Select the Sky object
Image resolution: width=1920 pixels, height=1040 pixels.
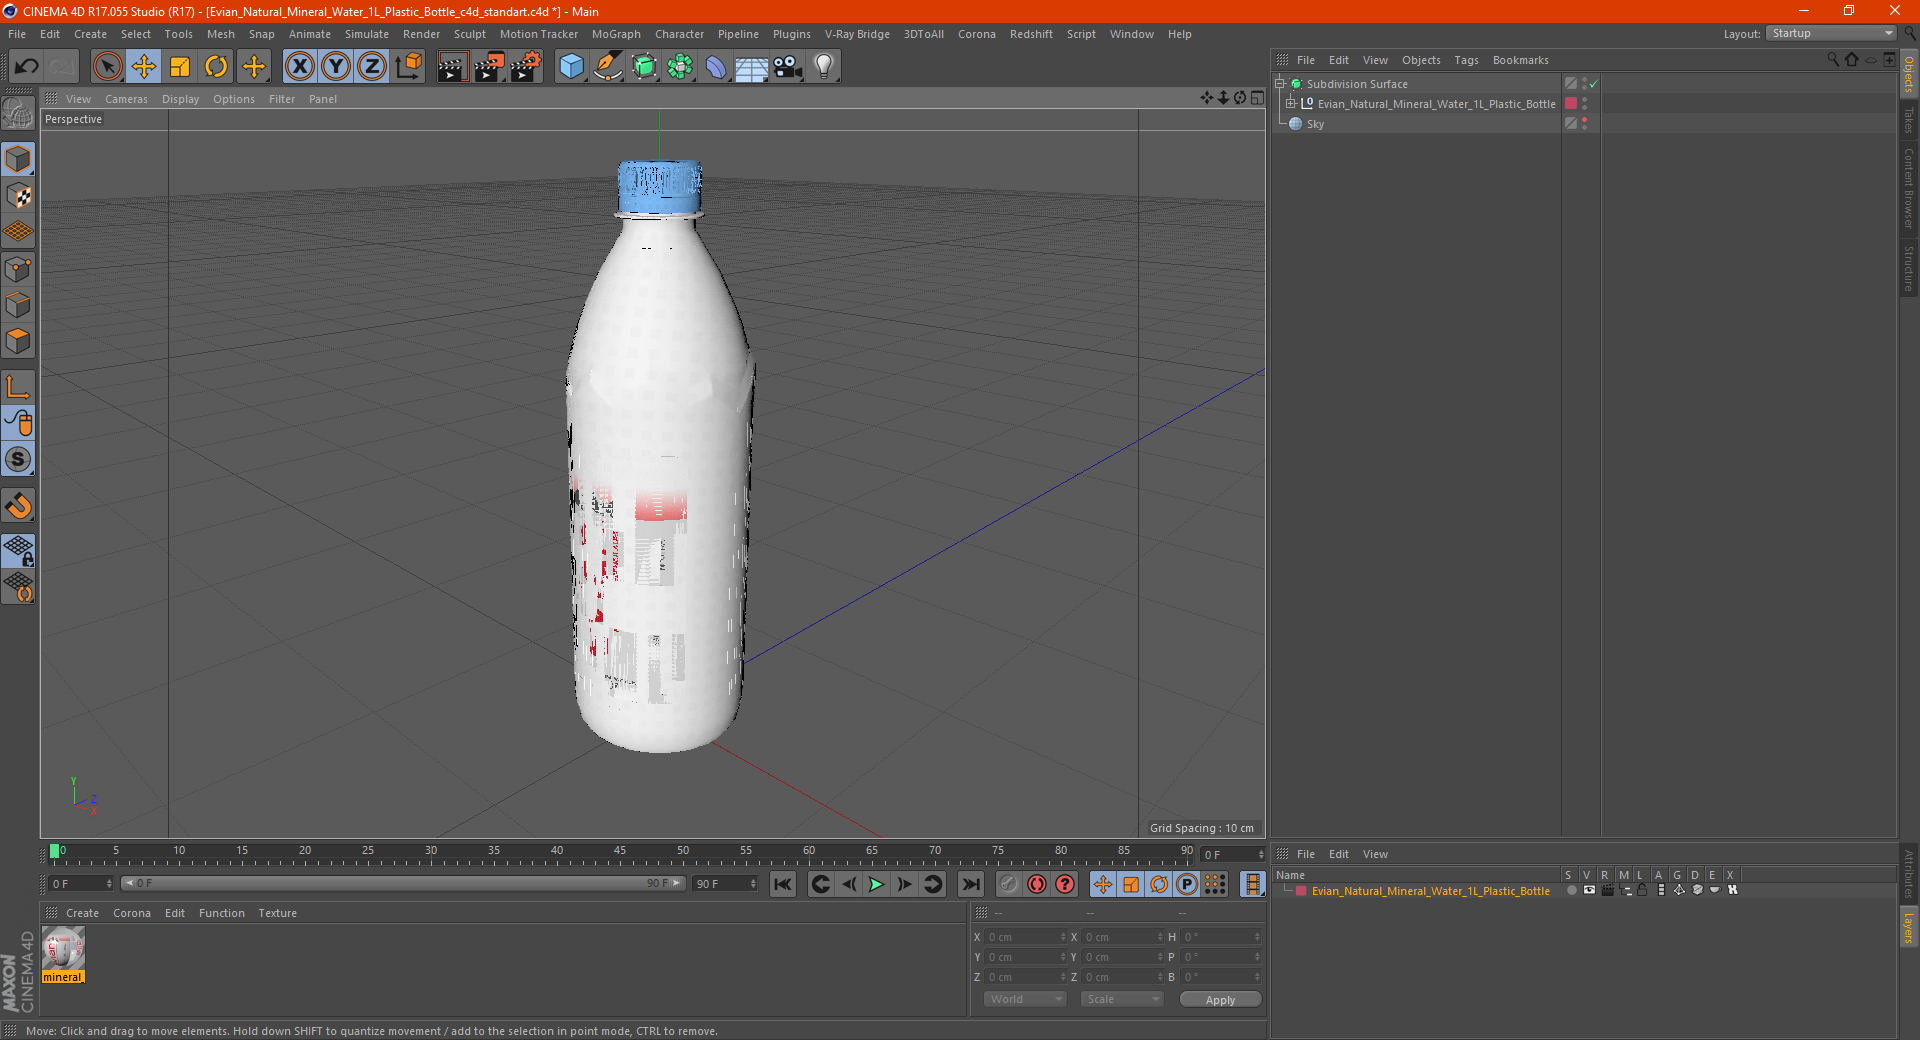pos(1315,124)
